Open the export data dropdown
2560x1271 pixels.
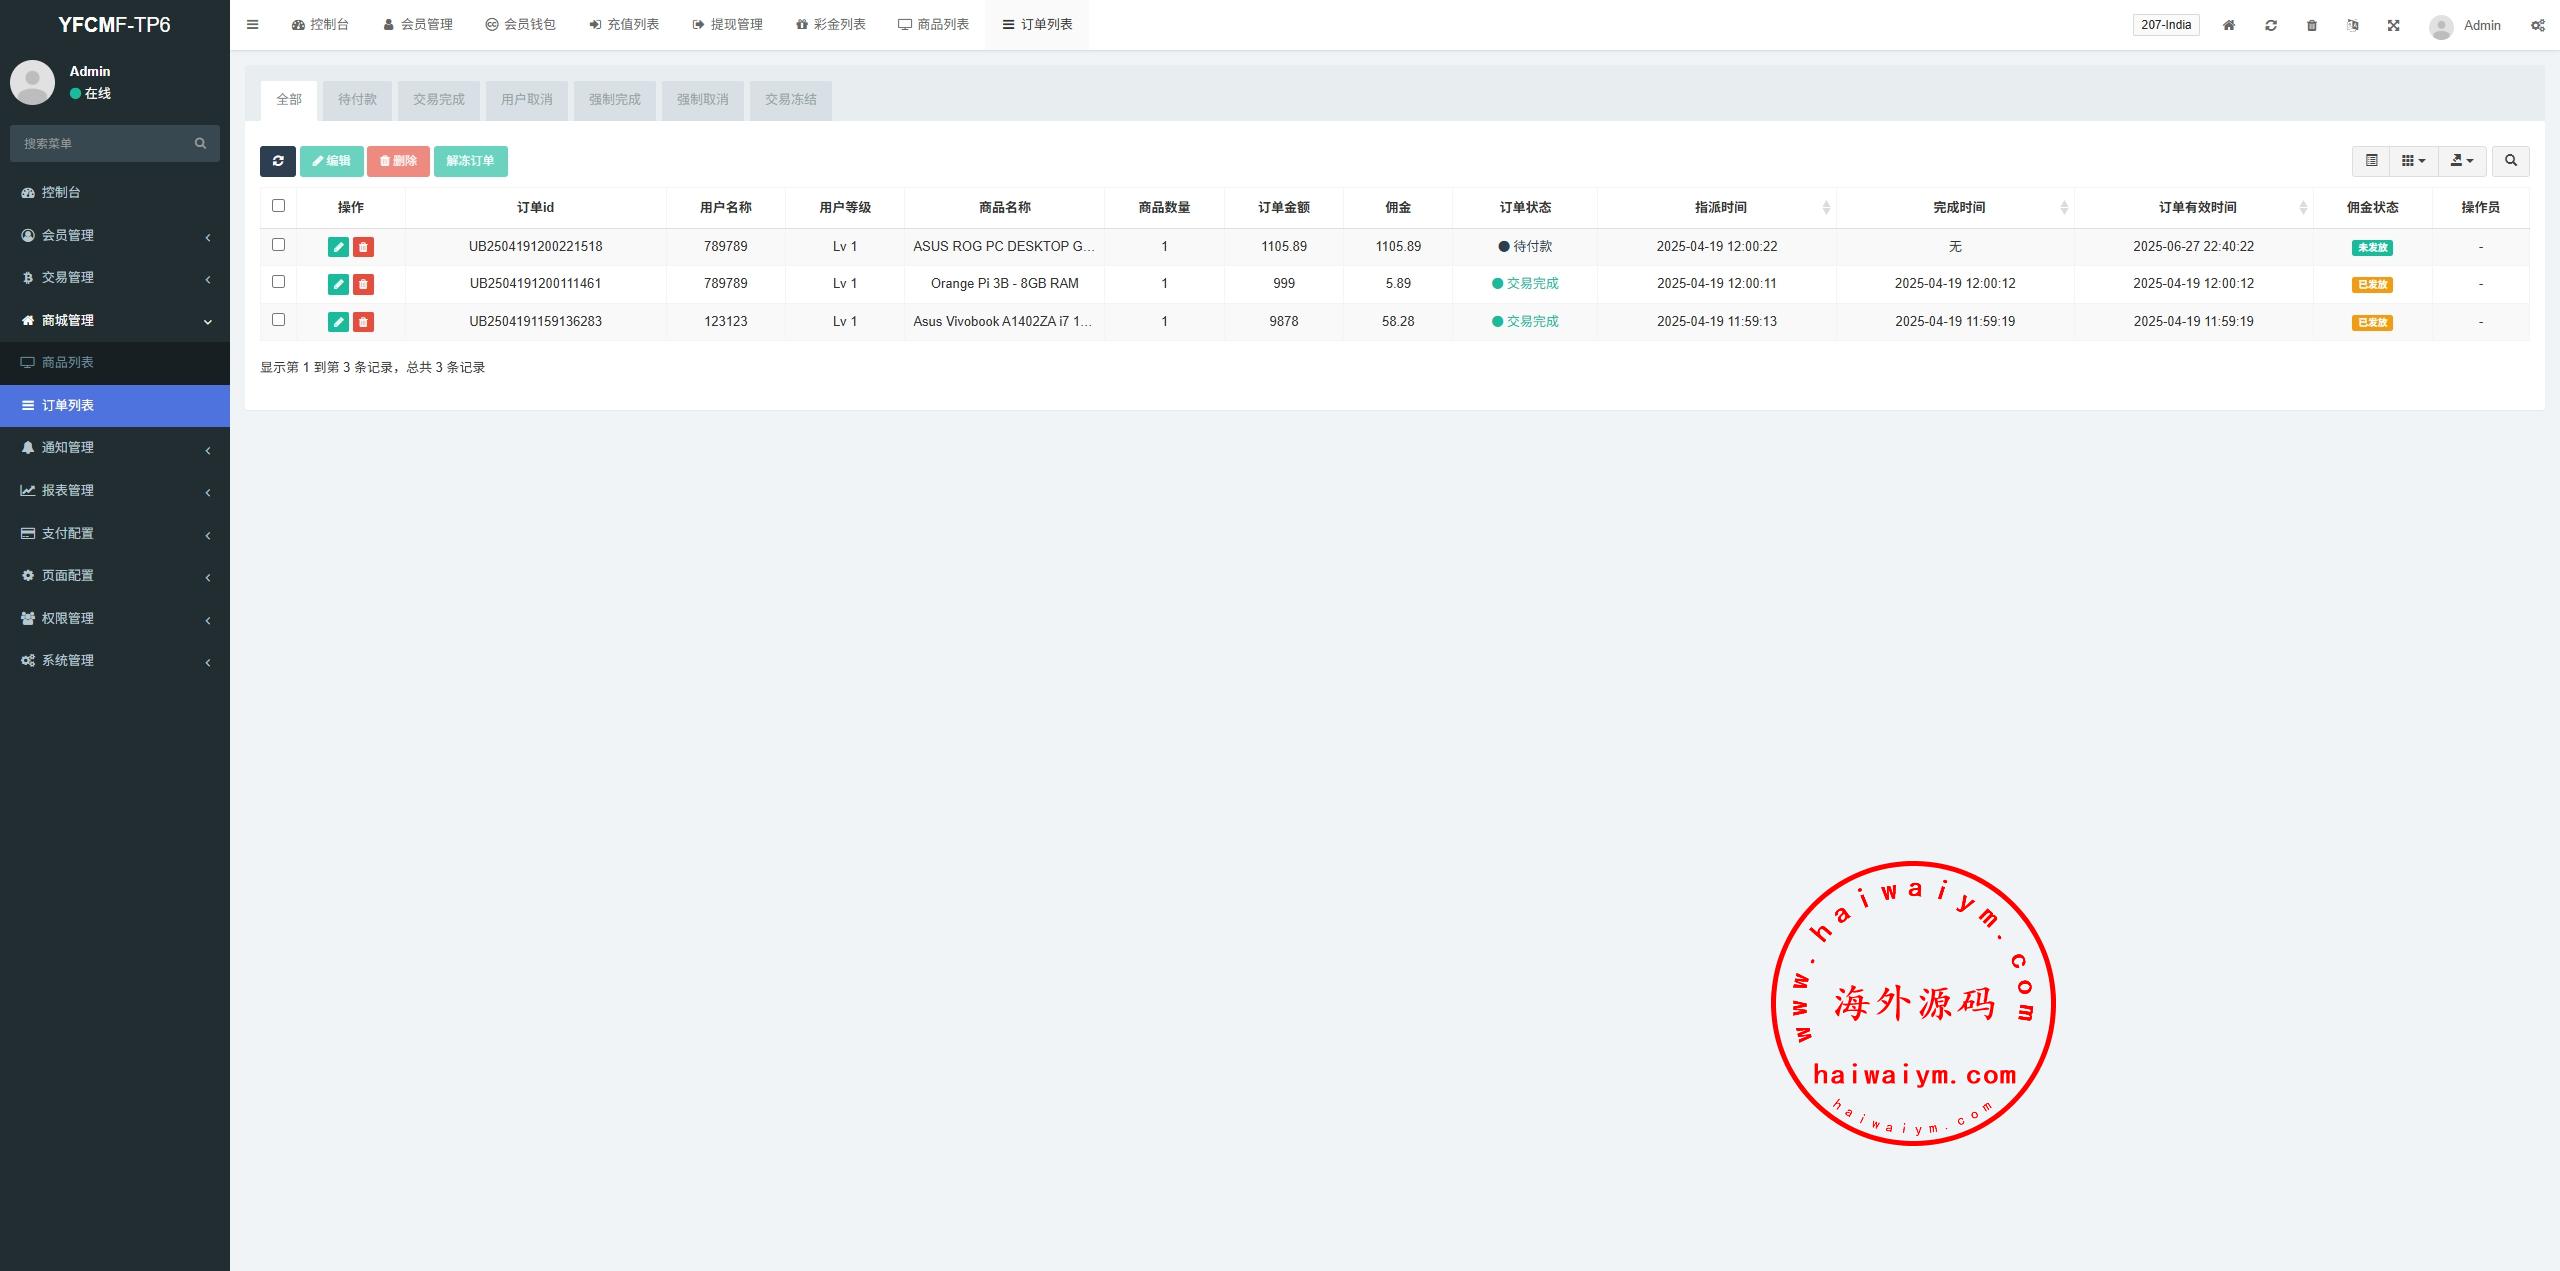pyautogui.click(x=2461, y=161)
